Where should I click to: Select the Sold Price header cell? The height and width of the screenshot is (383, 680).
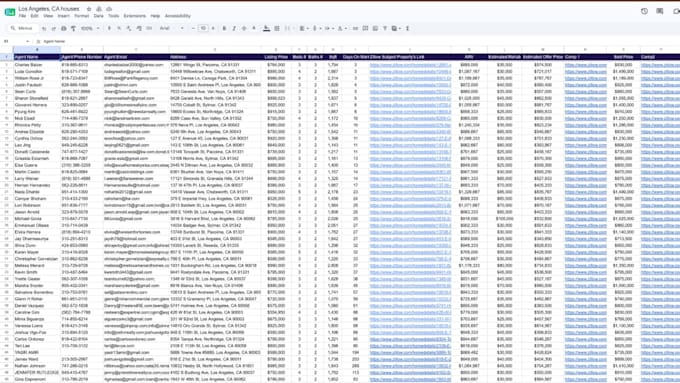[623, 57]
